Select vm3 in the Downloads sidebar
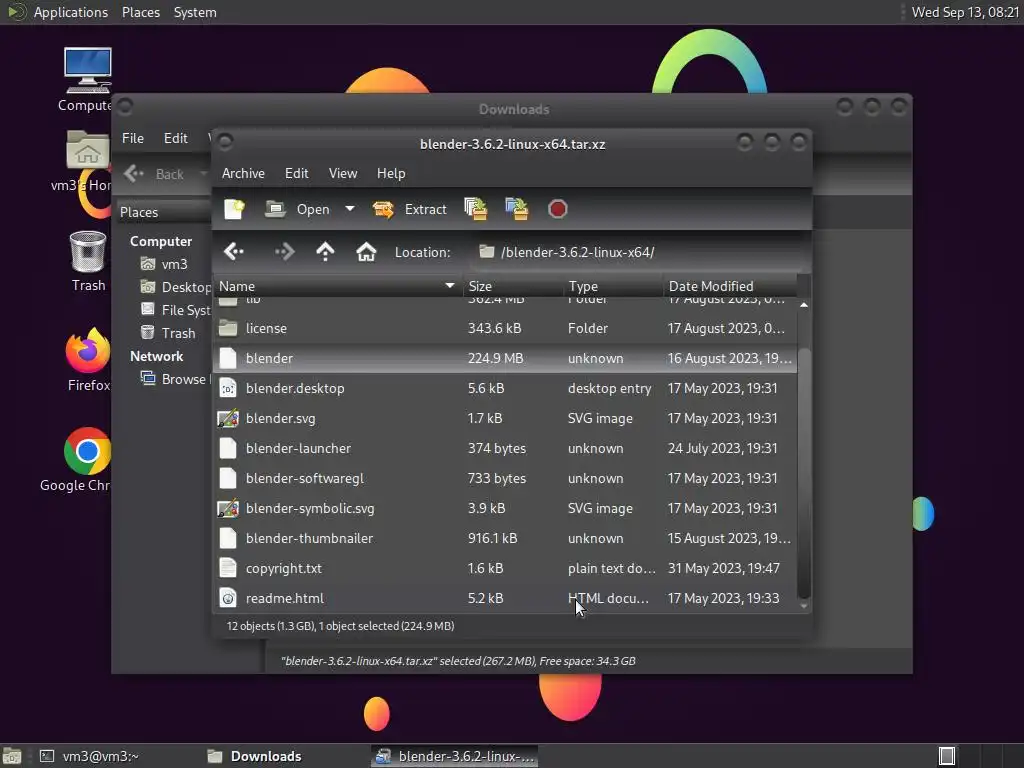This screenshot has width=1024, height=768. click(x=164, y=264)
